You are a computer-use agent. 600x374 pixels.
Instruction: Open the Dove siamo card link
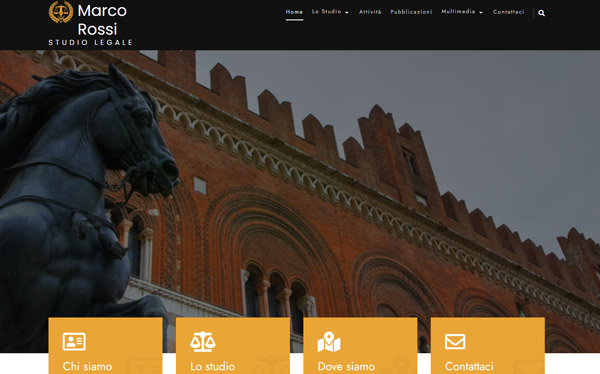346,366
